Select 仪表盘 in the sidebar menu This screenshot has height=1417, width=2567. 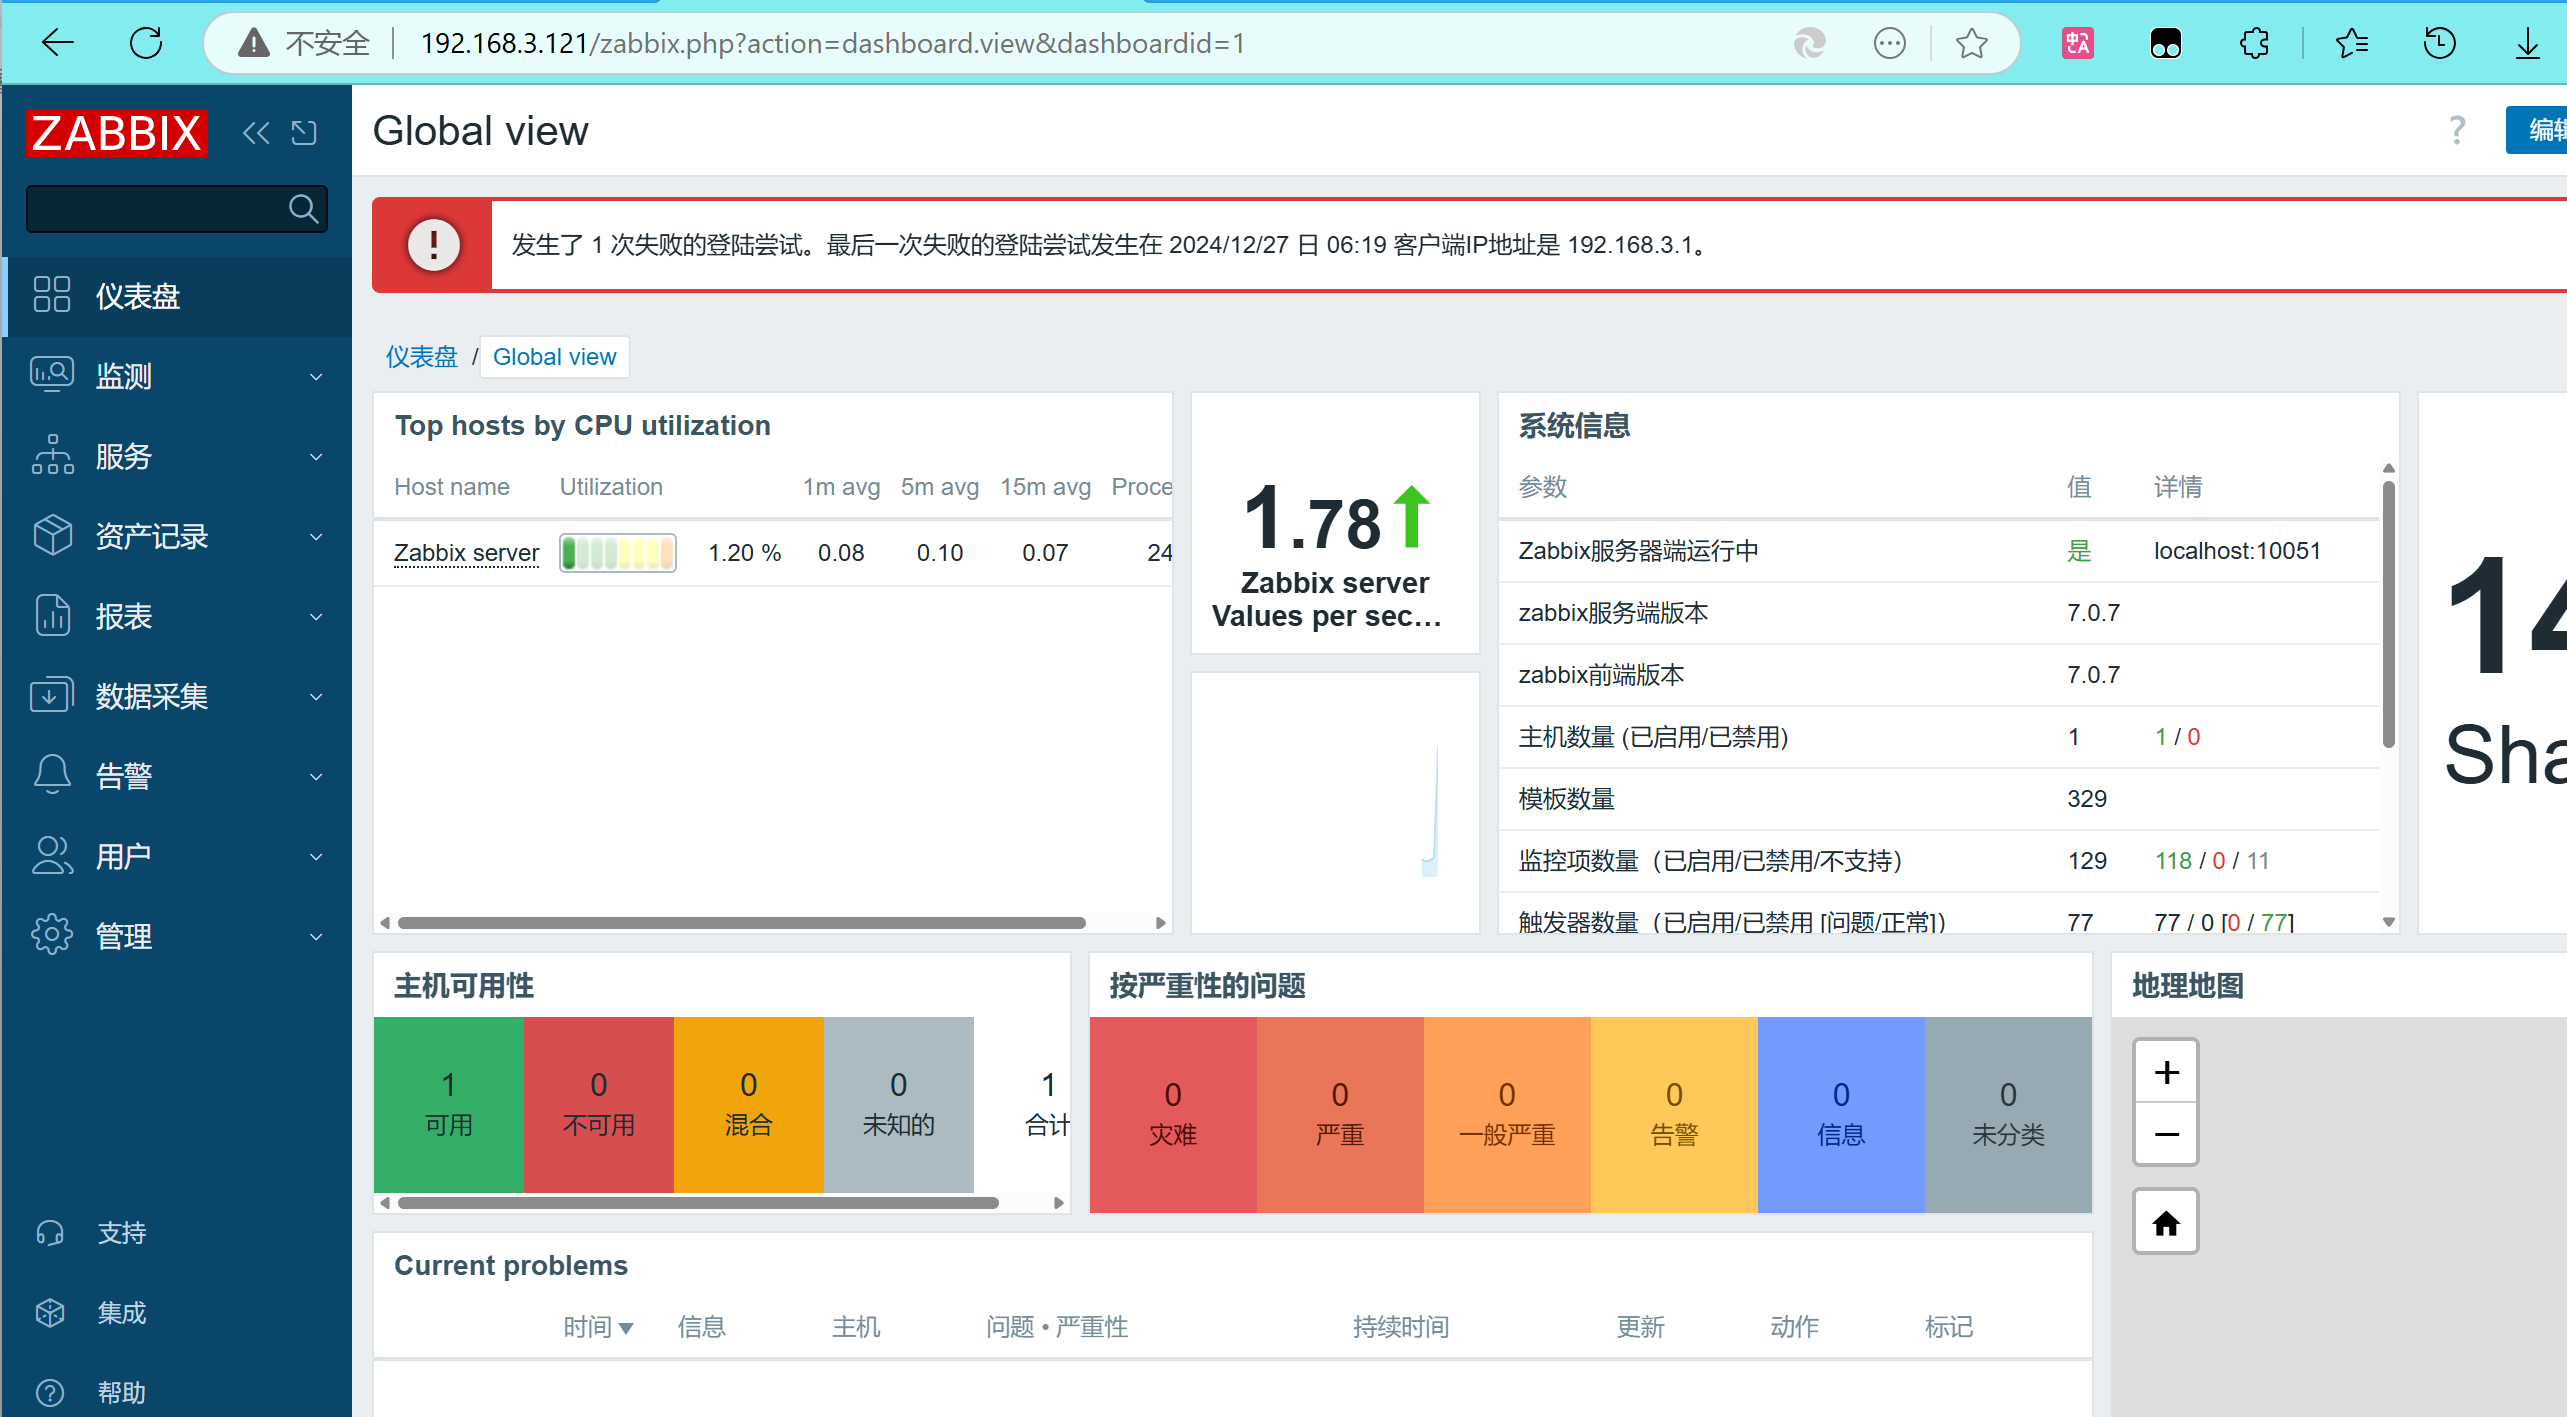(138, 297)
